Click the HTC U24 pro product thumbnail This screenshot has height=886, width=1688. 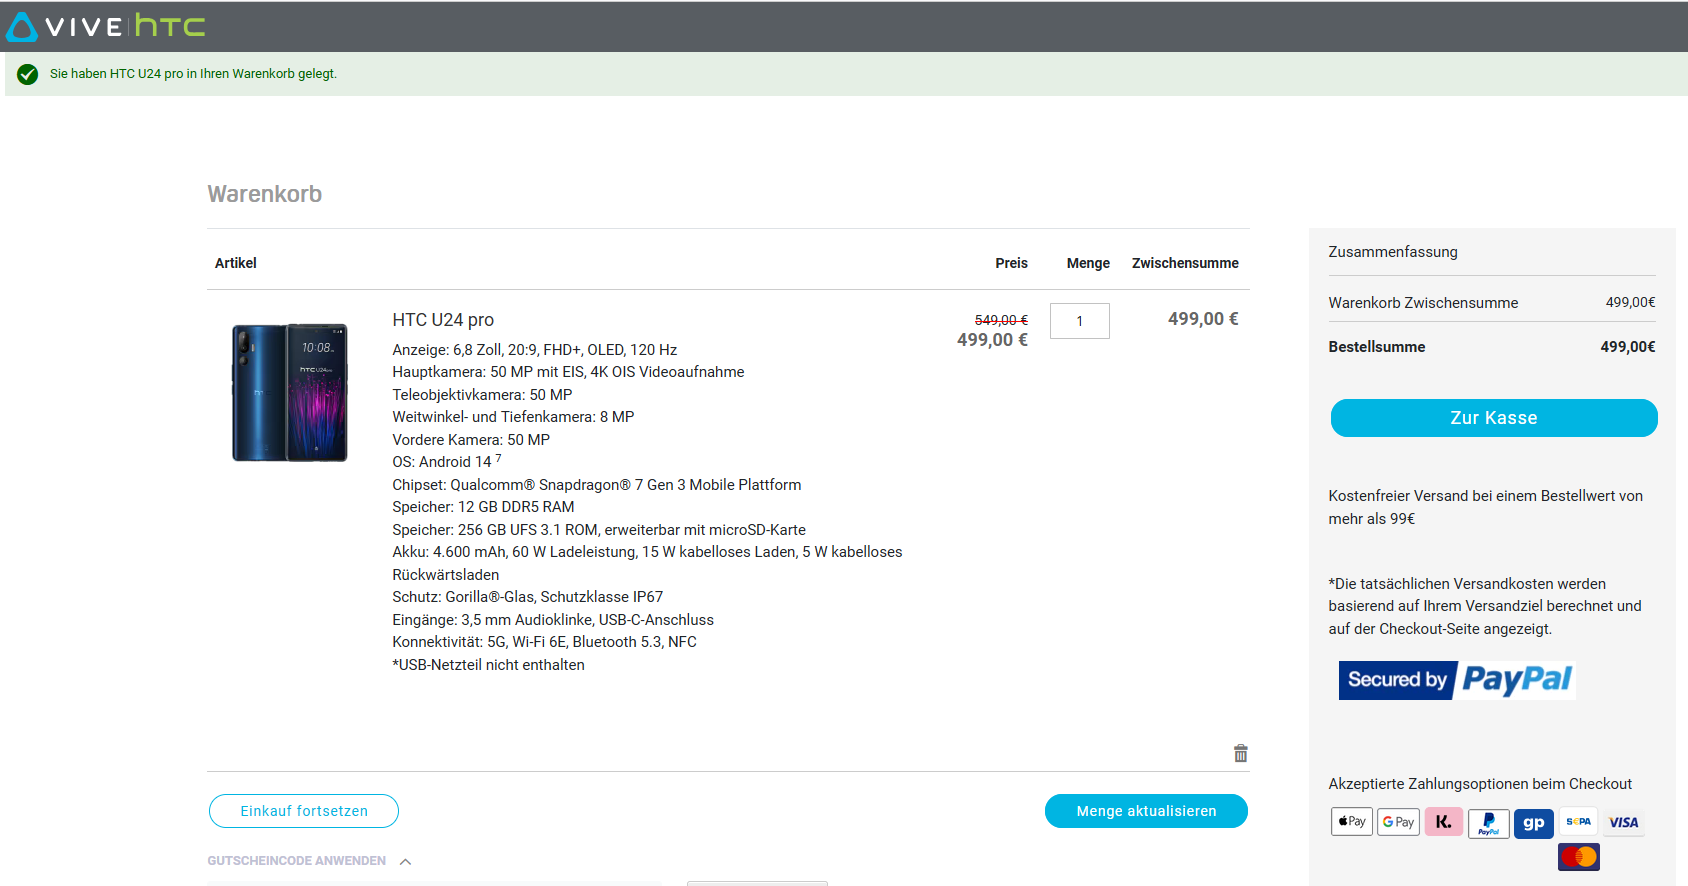[x=289, y=392]
